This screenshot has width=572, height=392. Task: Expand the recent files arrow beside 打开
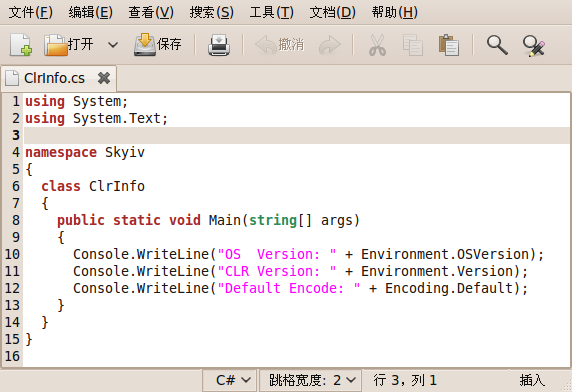pyautogui.click(x=113, y=45)
